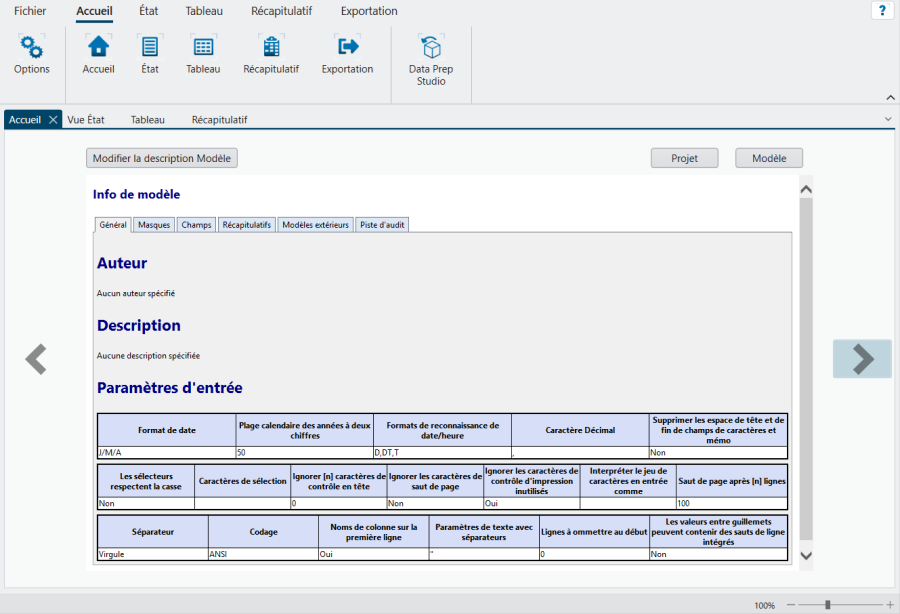This screenshot has width=900, height=614.
Task: Collapse the ribbon with the chevron
Action: pyautogui.click(x=889, y=97)
